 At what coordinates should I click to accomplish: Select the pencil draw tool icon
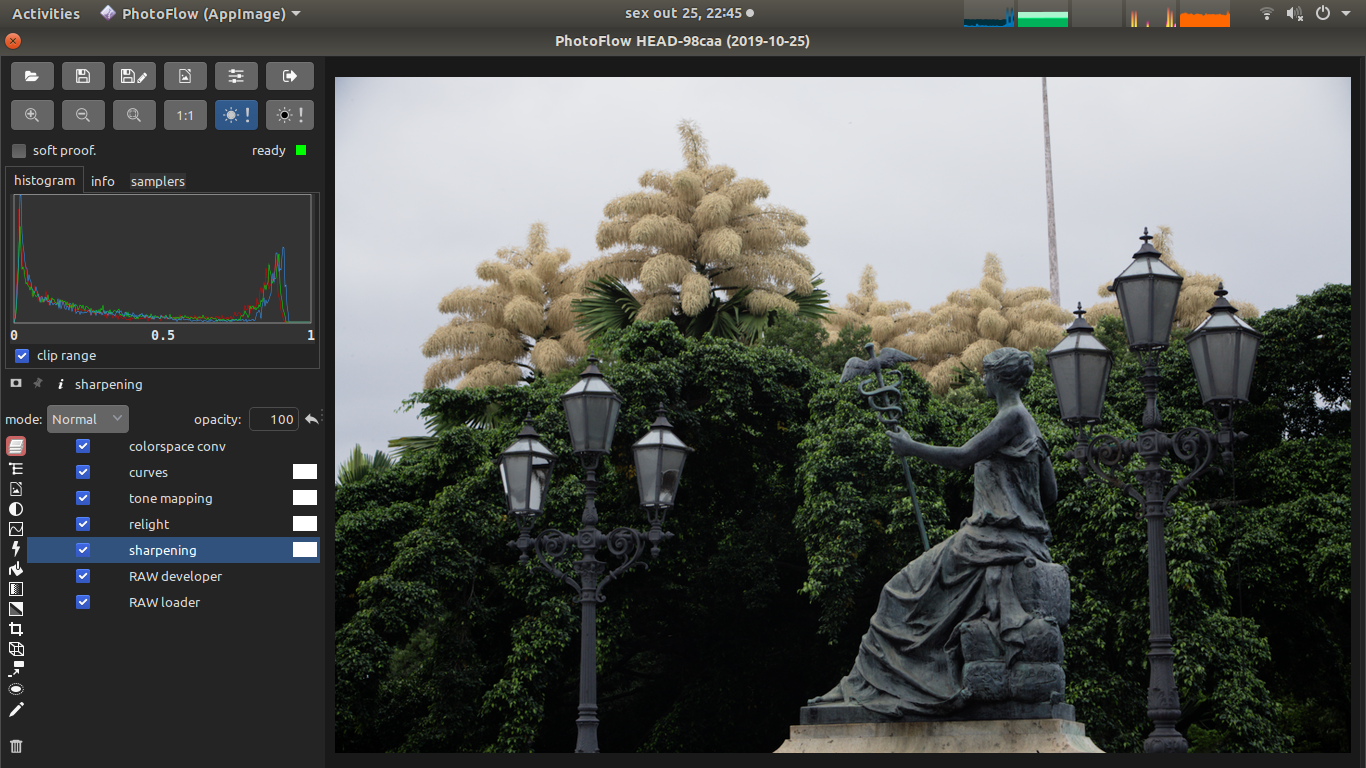[16, 709]
